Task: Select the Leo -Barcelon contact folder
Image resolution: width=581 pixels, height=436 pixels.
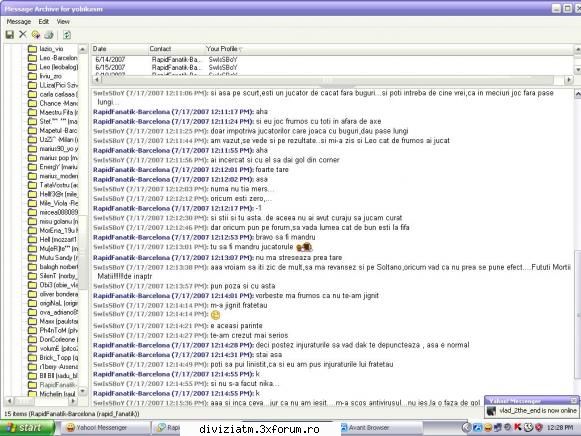Action: (53, 58)
